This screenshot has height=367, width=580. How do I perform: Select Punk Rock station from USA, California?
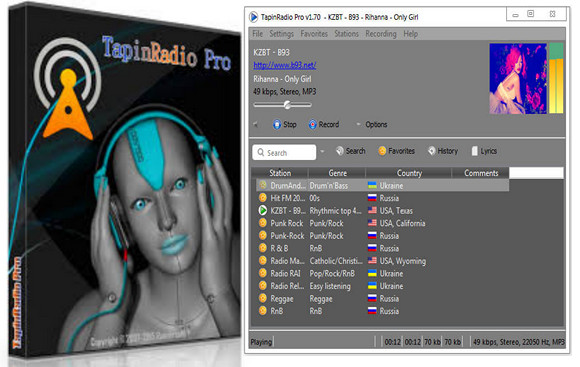coord(287,223)
